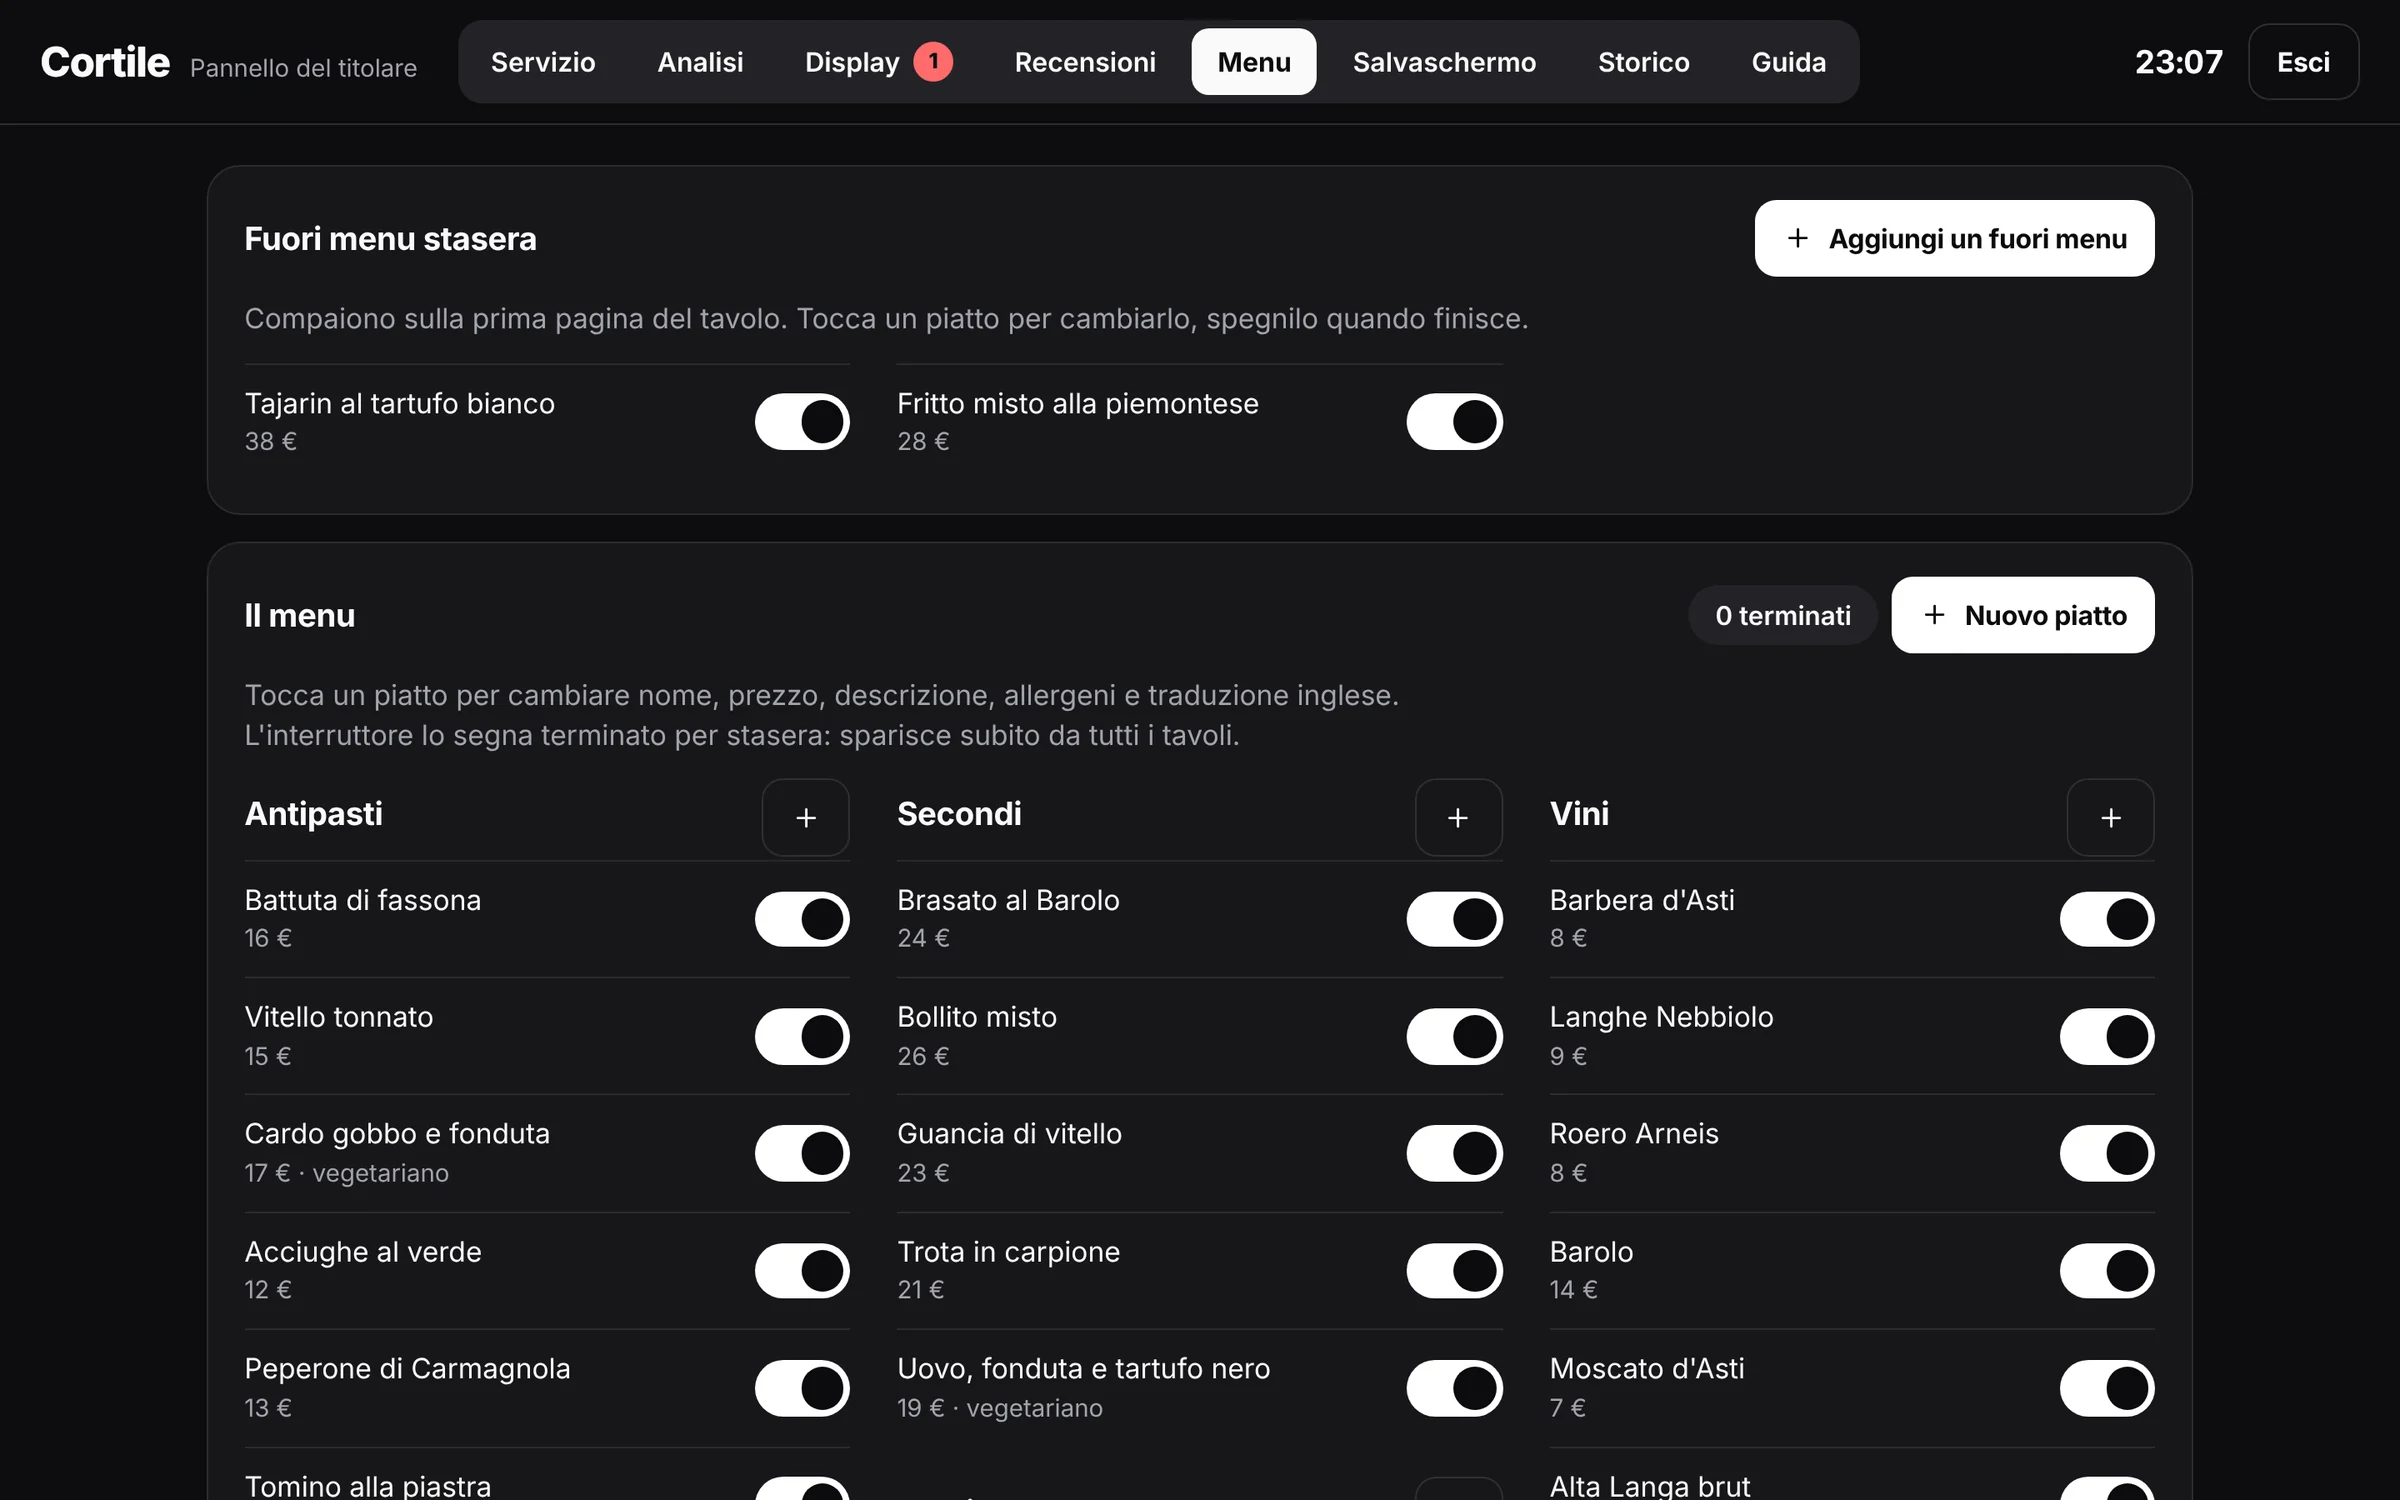The width and height of the screenshot is (2400, 1500).
Task: Open the Display tab with notification
Action: click(878, 62)
